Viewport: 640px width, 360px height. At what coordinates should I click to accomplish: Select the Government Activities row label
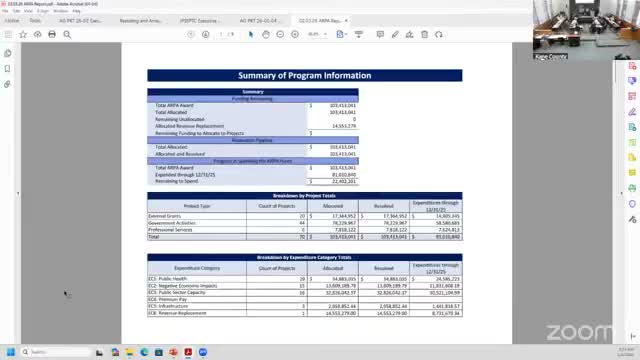click(x=172, y=223)
